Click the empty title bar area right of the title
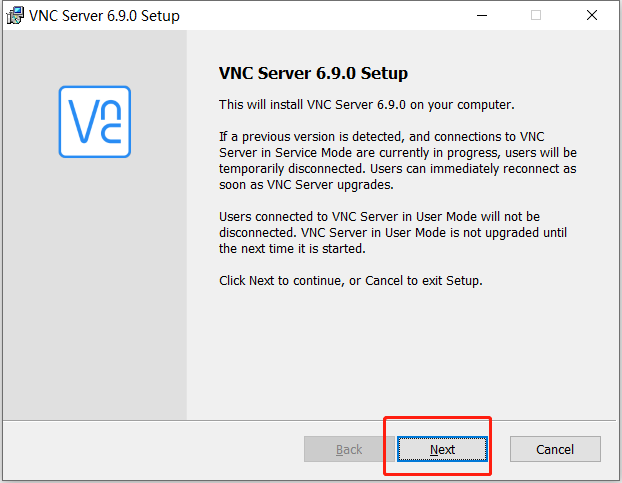622x483 pixels. click(x=320, y=16)
